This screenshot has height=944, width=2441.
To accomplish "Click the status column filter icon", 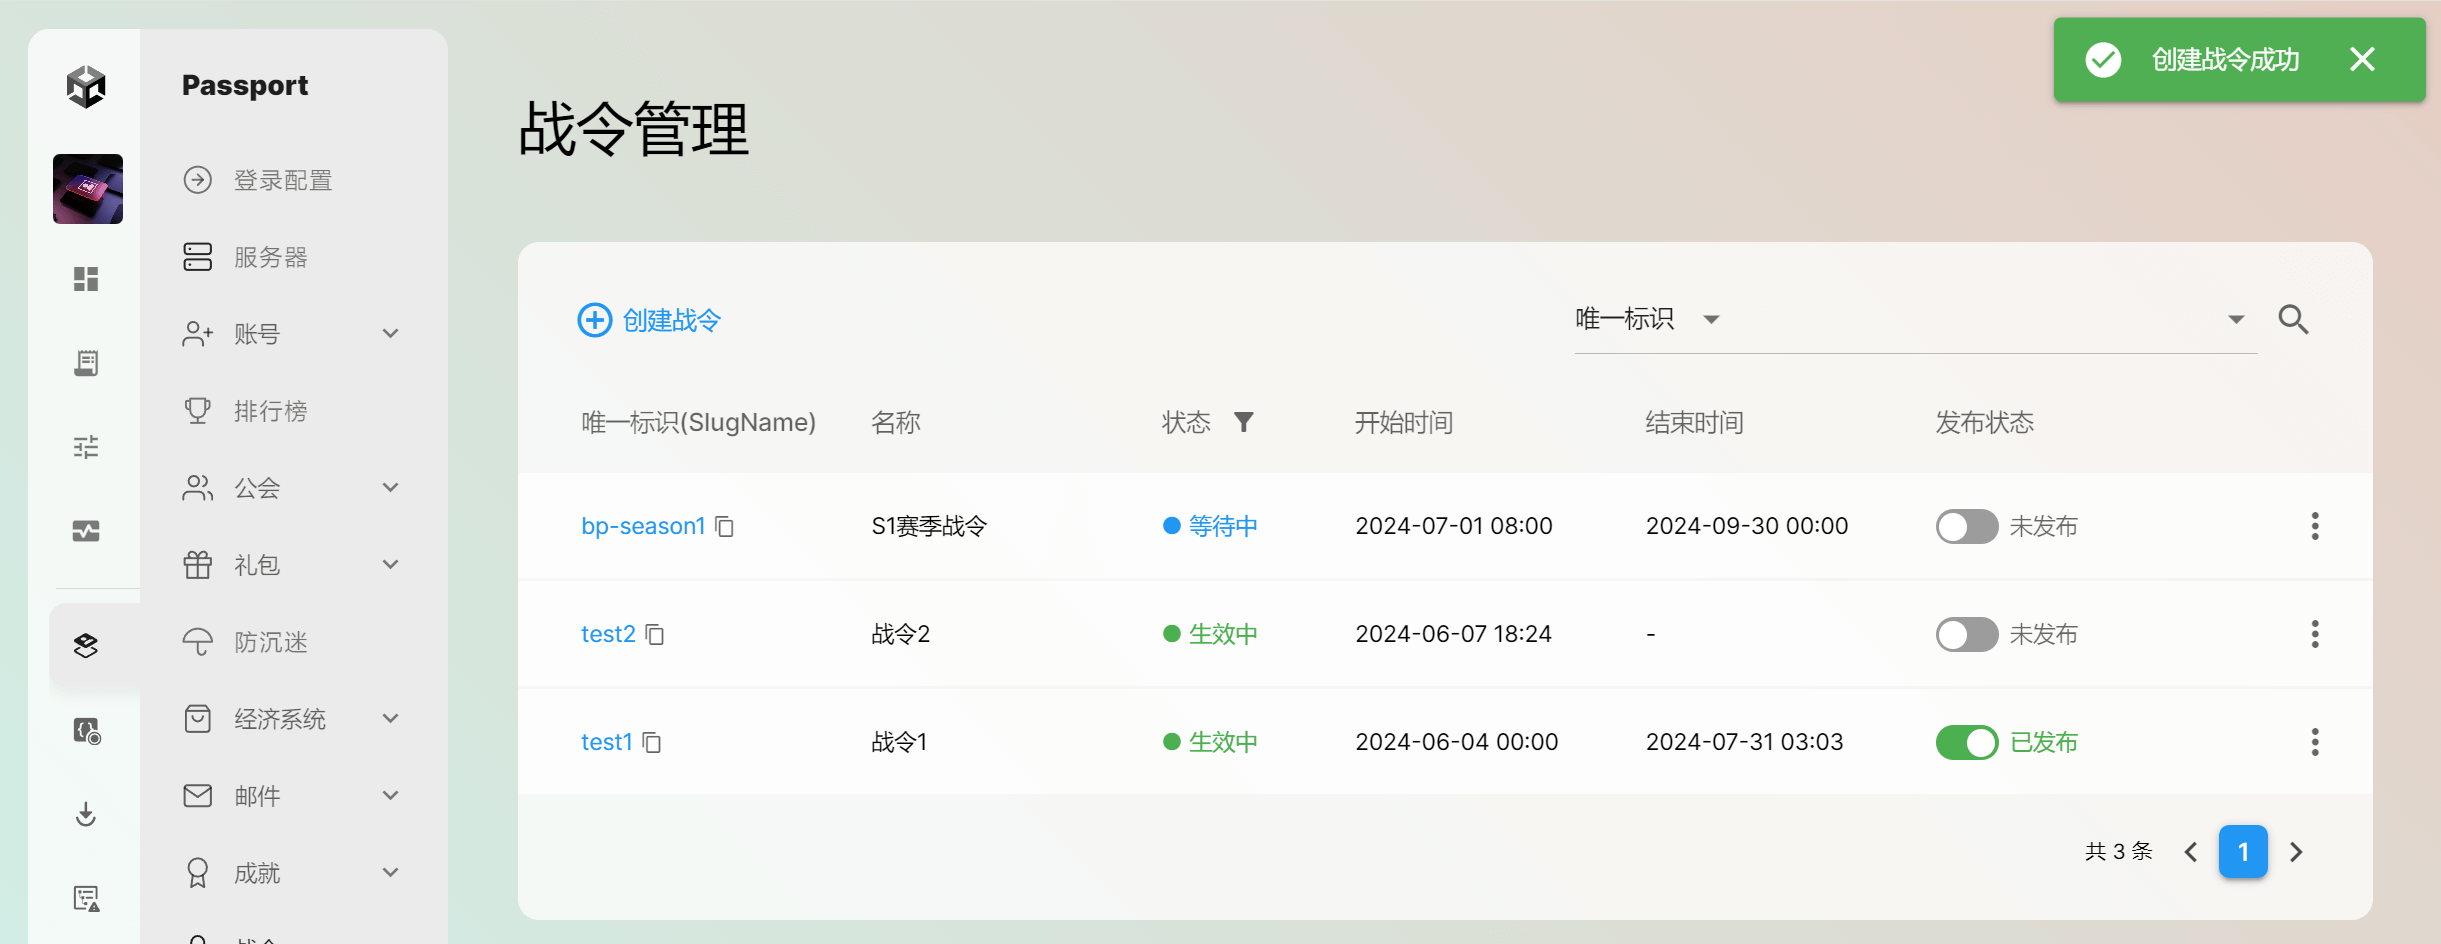I will [x=1243, y=422].
